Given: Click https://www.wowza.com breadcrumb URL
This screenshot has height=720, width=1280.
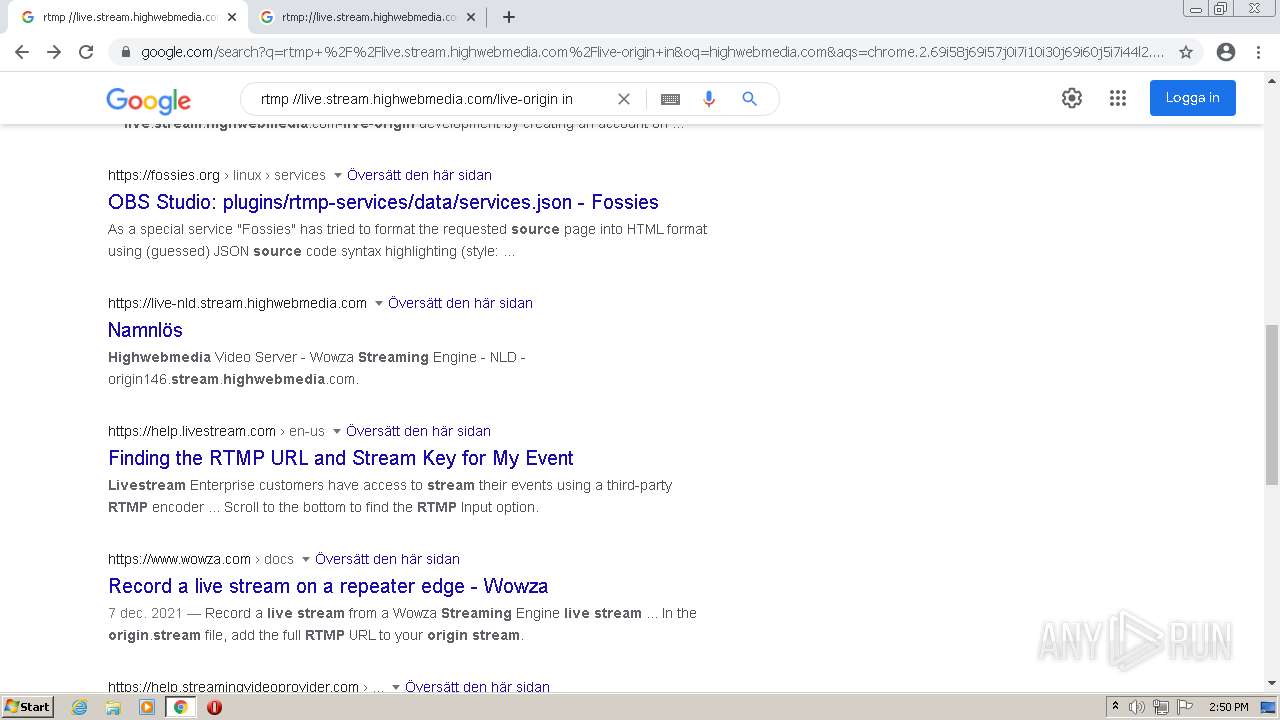Looking at the screenshot, I should (x=180, y=559).
